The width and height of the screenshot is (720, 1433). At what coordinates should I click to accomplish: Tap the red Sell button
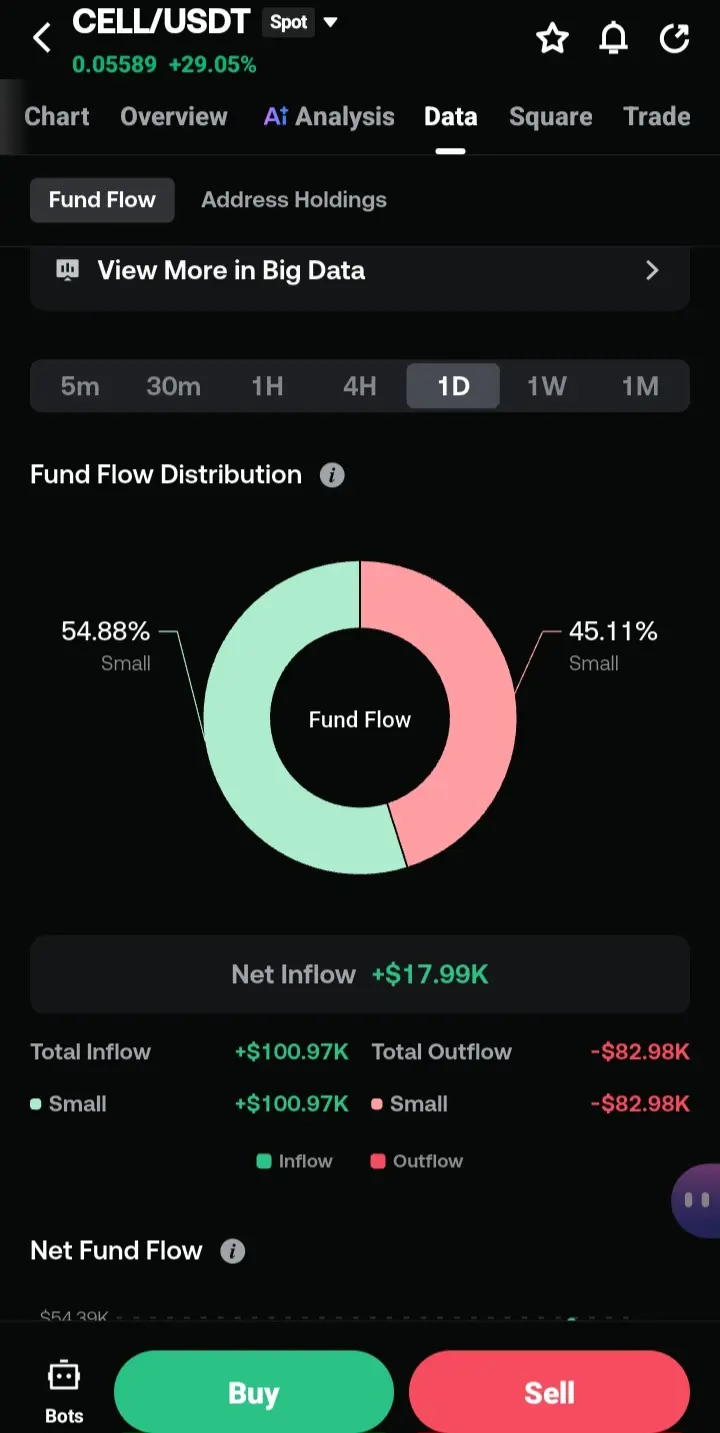[x=549, y=1392]
